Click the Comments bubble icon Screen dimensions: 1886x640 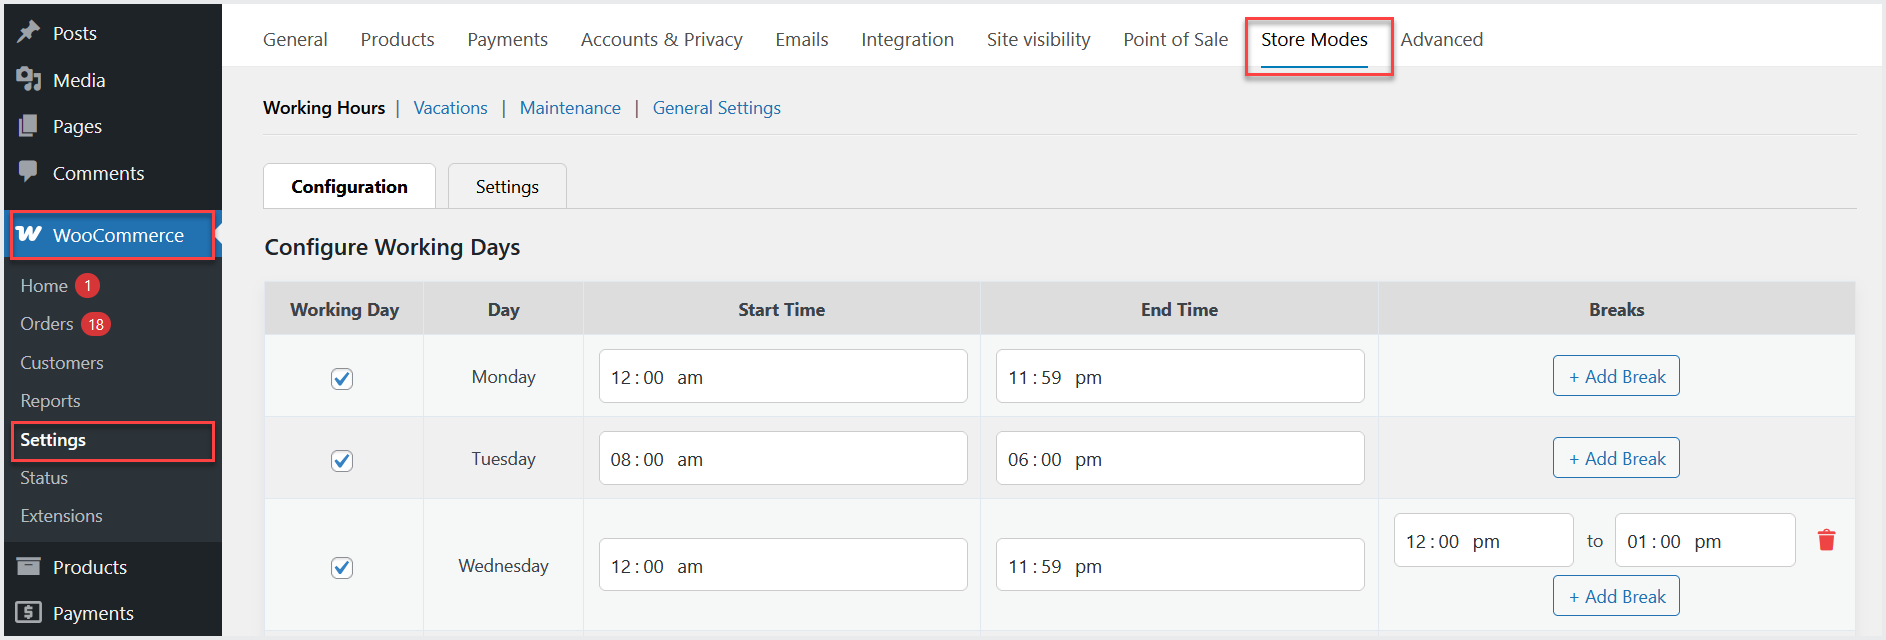(29, 172)
